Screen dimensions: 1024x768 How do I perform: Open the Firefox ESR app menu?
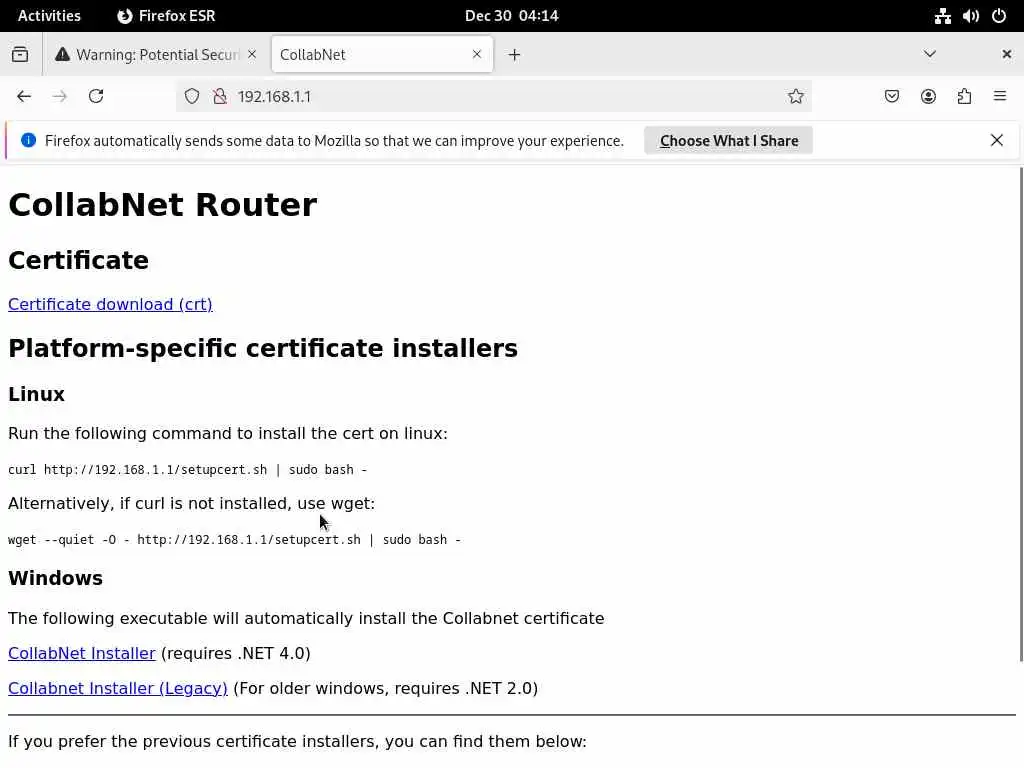167,16
